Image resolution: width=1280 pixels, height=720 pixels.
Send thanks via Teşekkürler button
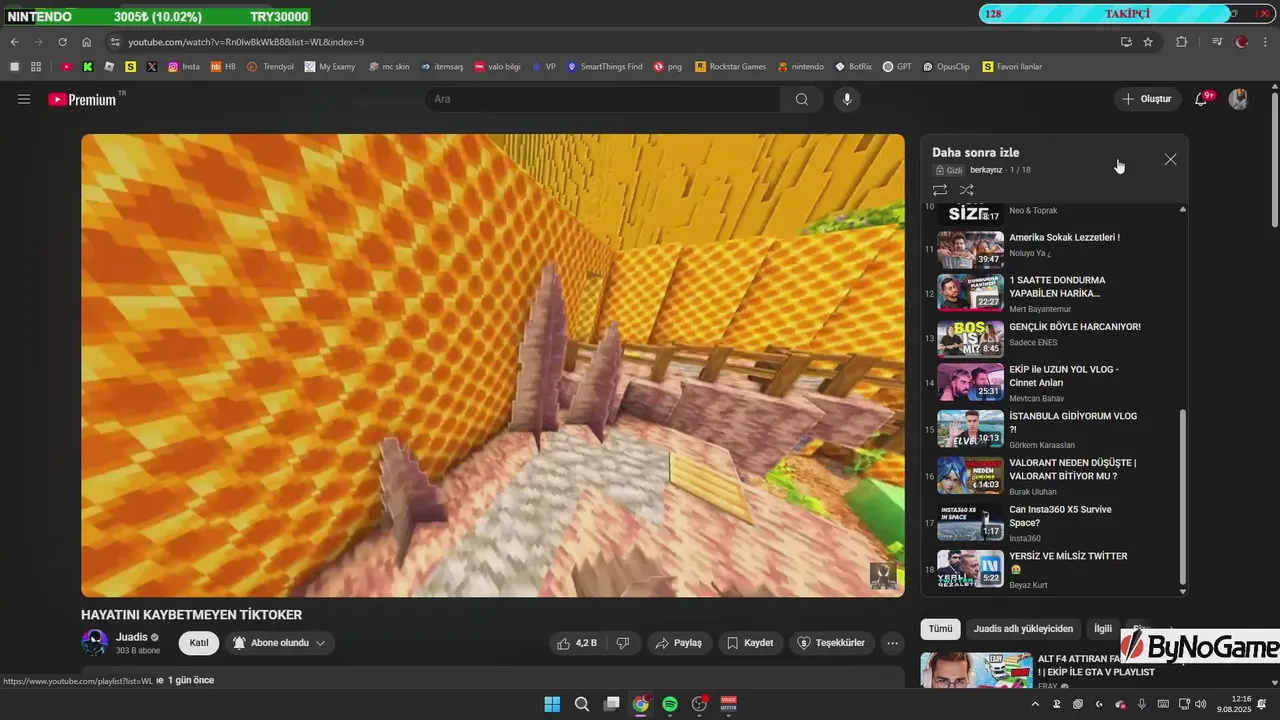pos(831,643)
